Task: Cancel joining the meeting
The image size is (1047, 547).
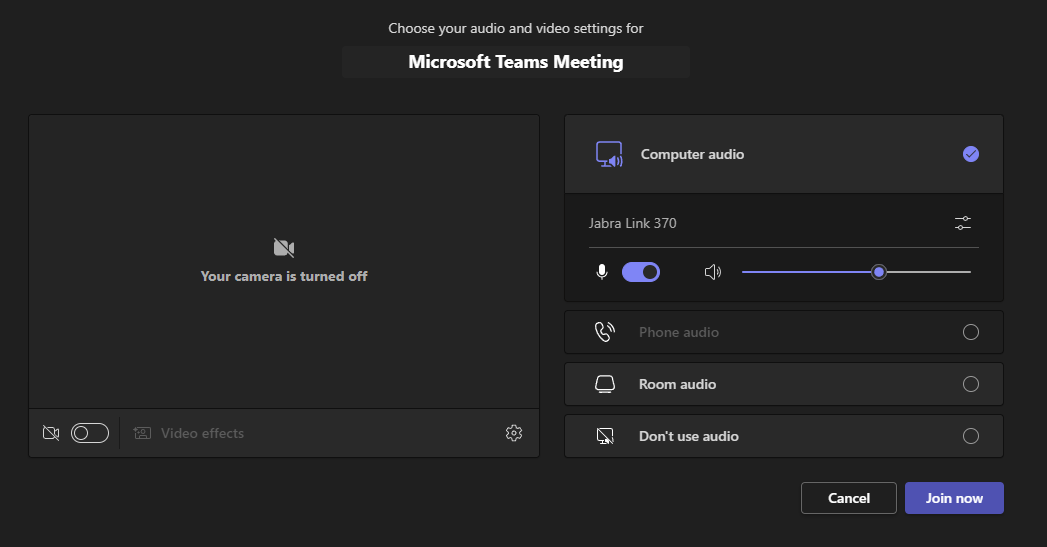Action: click(849, 498)
